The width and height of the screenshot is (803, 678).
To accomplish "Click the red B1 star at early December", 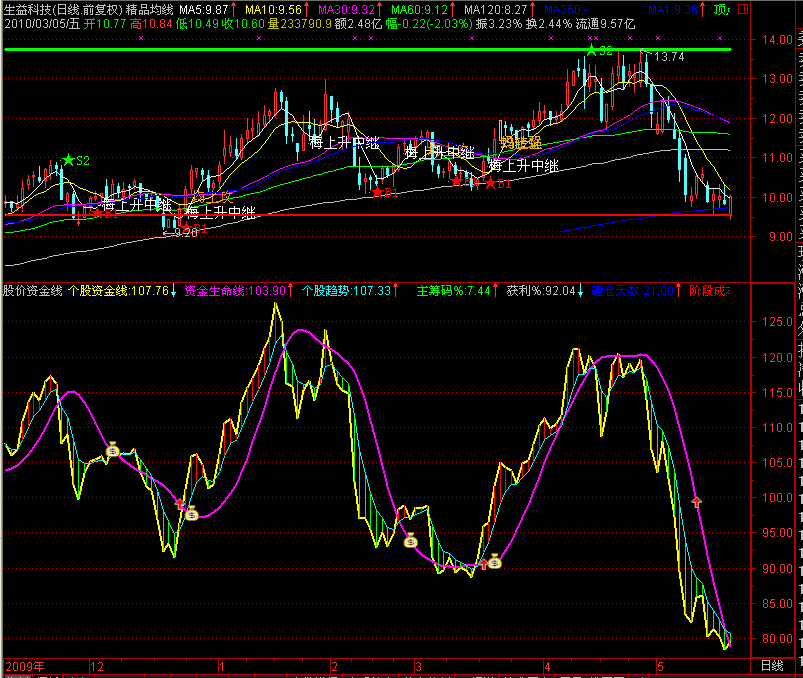I will 97,213.
